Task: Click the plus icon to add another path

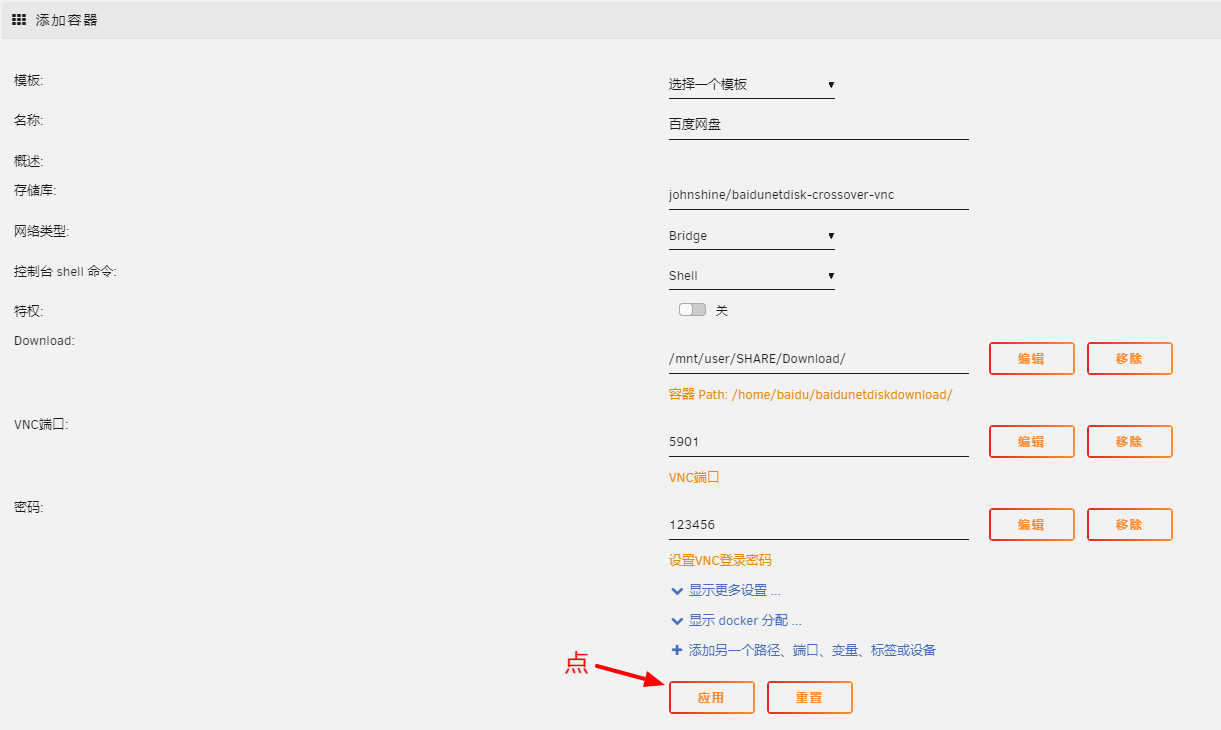Action: click(x=677, y=650)
